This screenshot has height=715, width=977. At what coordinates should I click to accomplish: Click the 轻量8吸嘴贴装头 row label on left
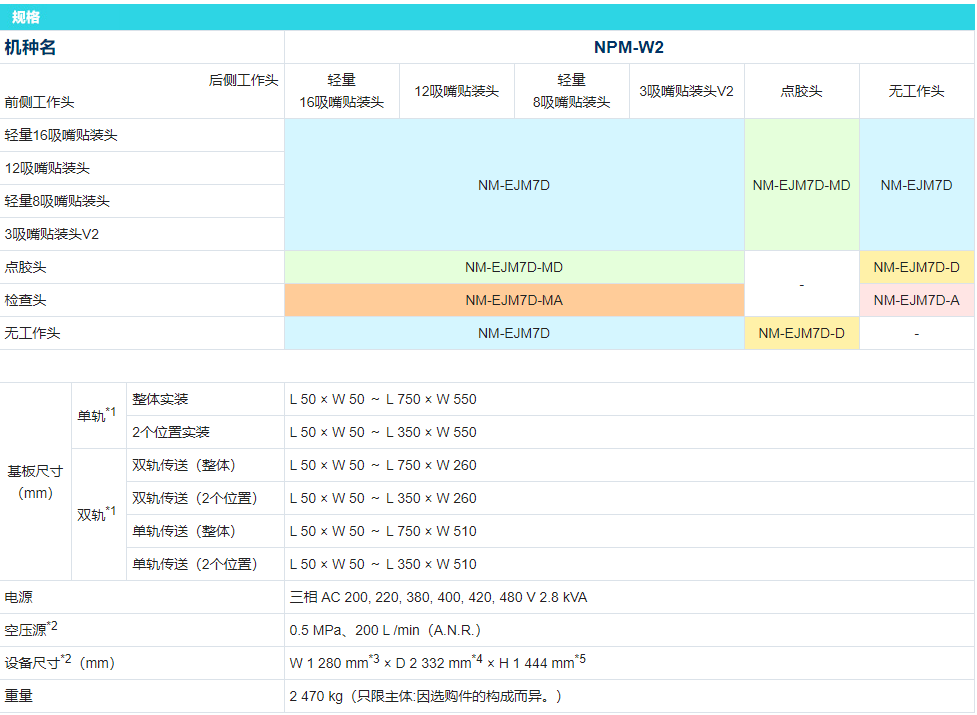[x=57, y=201]
